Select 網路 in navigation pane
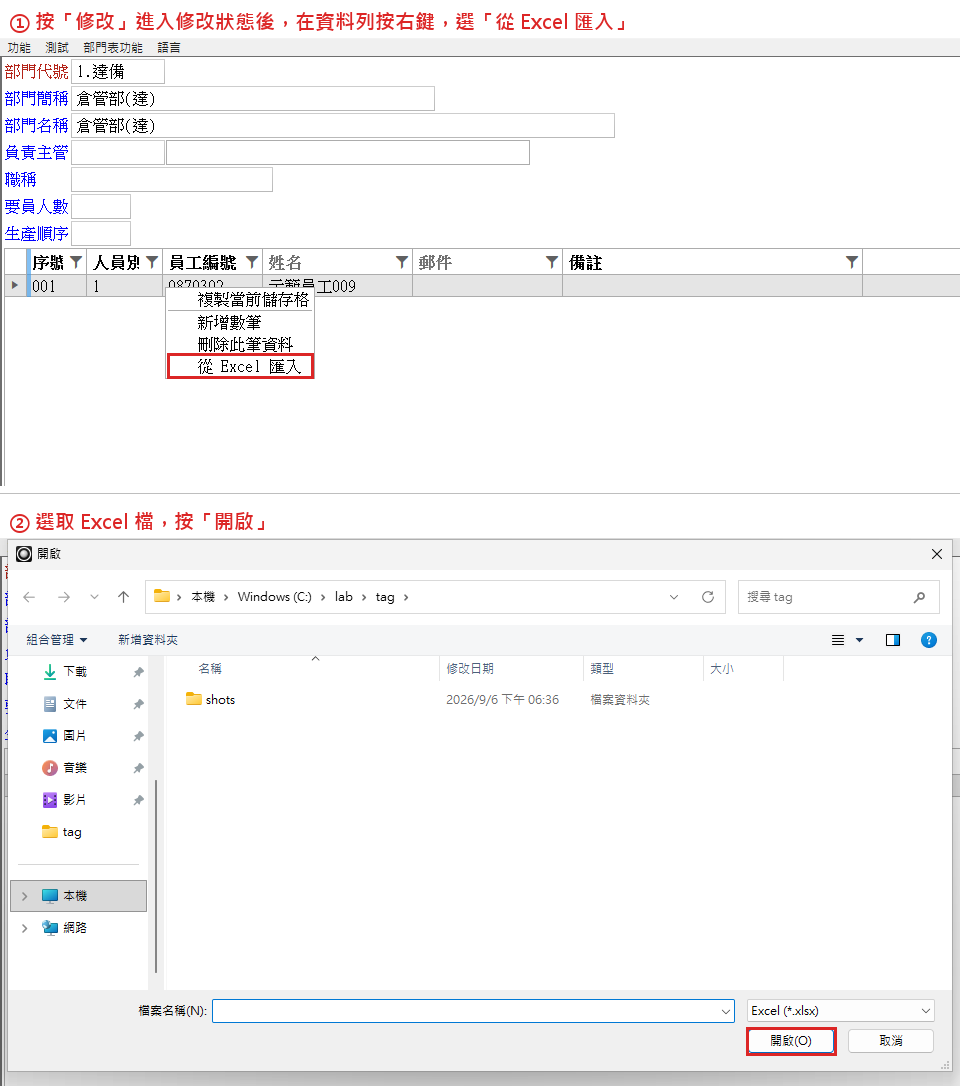This screenshot has height=1086, width=960. point(75,928)
